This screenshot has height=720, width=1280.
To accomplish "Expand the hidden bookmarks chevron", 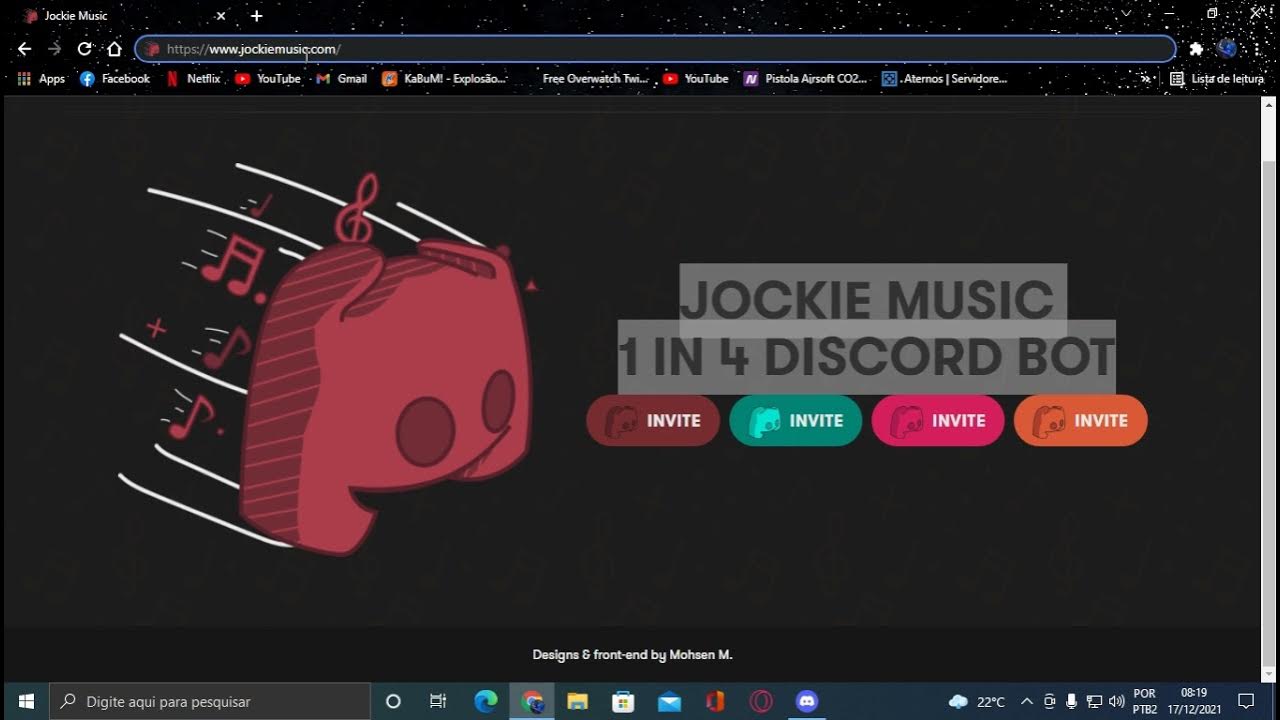I will 1145,79.
